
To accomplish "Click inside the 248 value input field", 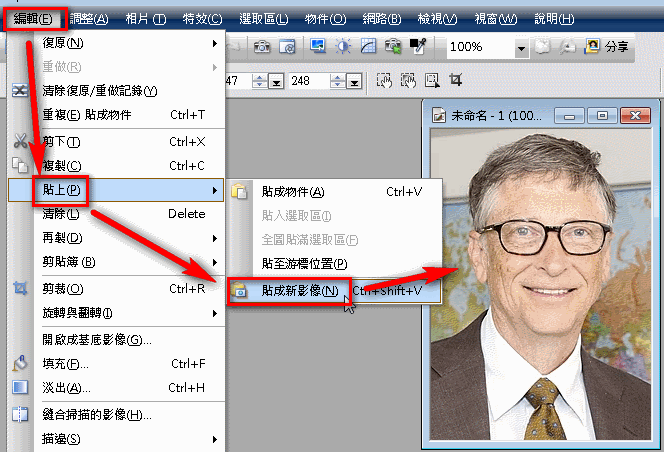I will 307,81.
